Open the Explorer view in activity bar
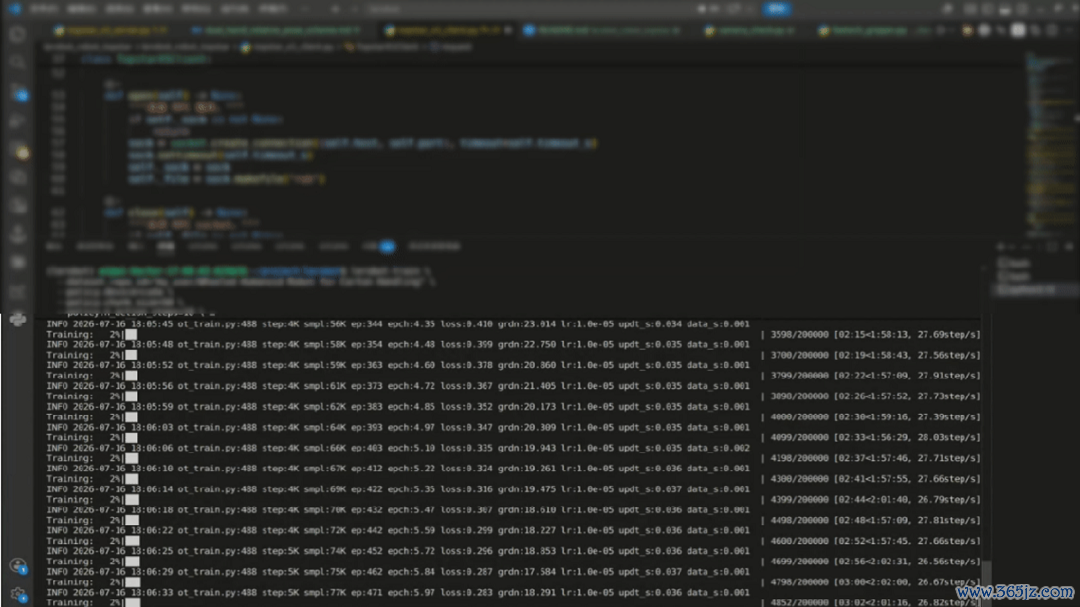 pyautogui.click(x=18, y=34)
